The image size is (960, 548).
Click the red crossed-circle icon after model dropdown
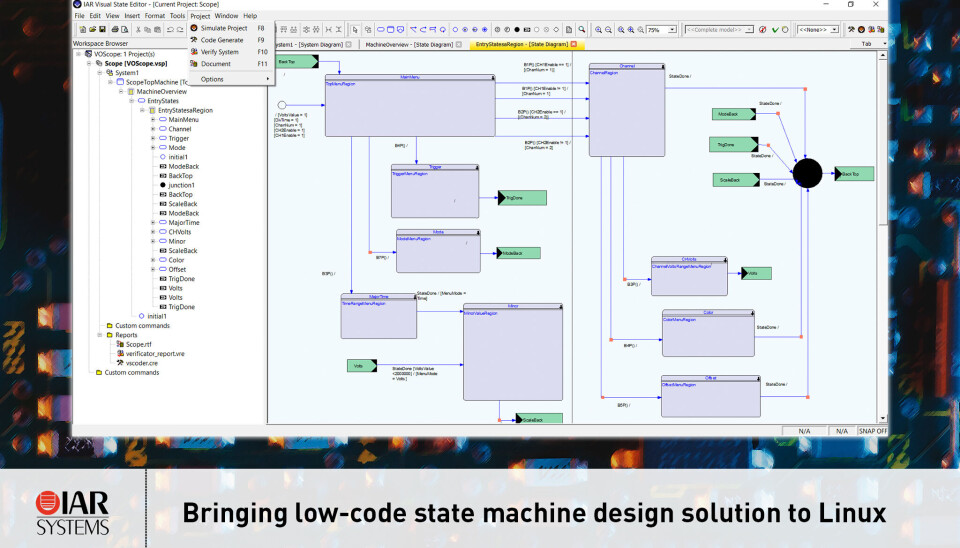tap(762, 29)
